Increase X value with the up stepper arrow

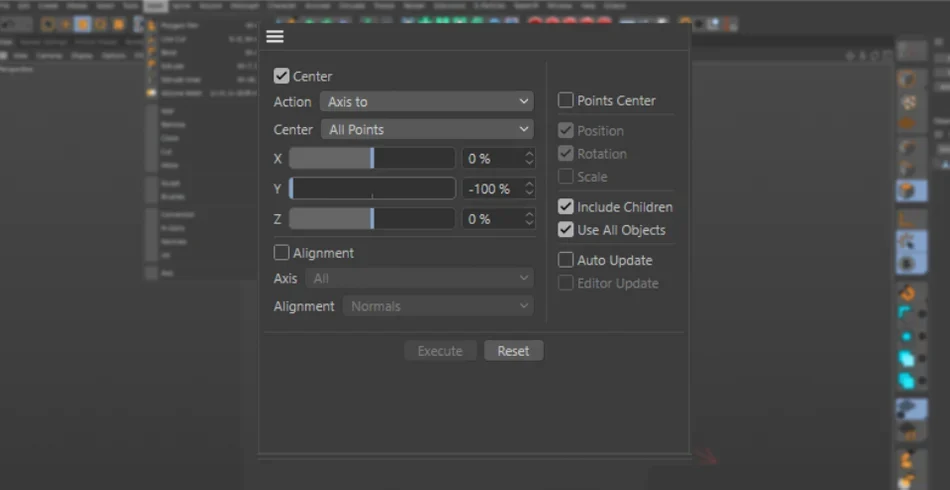[x=530, y=154]
